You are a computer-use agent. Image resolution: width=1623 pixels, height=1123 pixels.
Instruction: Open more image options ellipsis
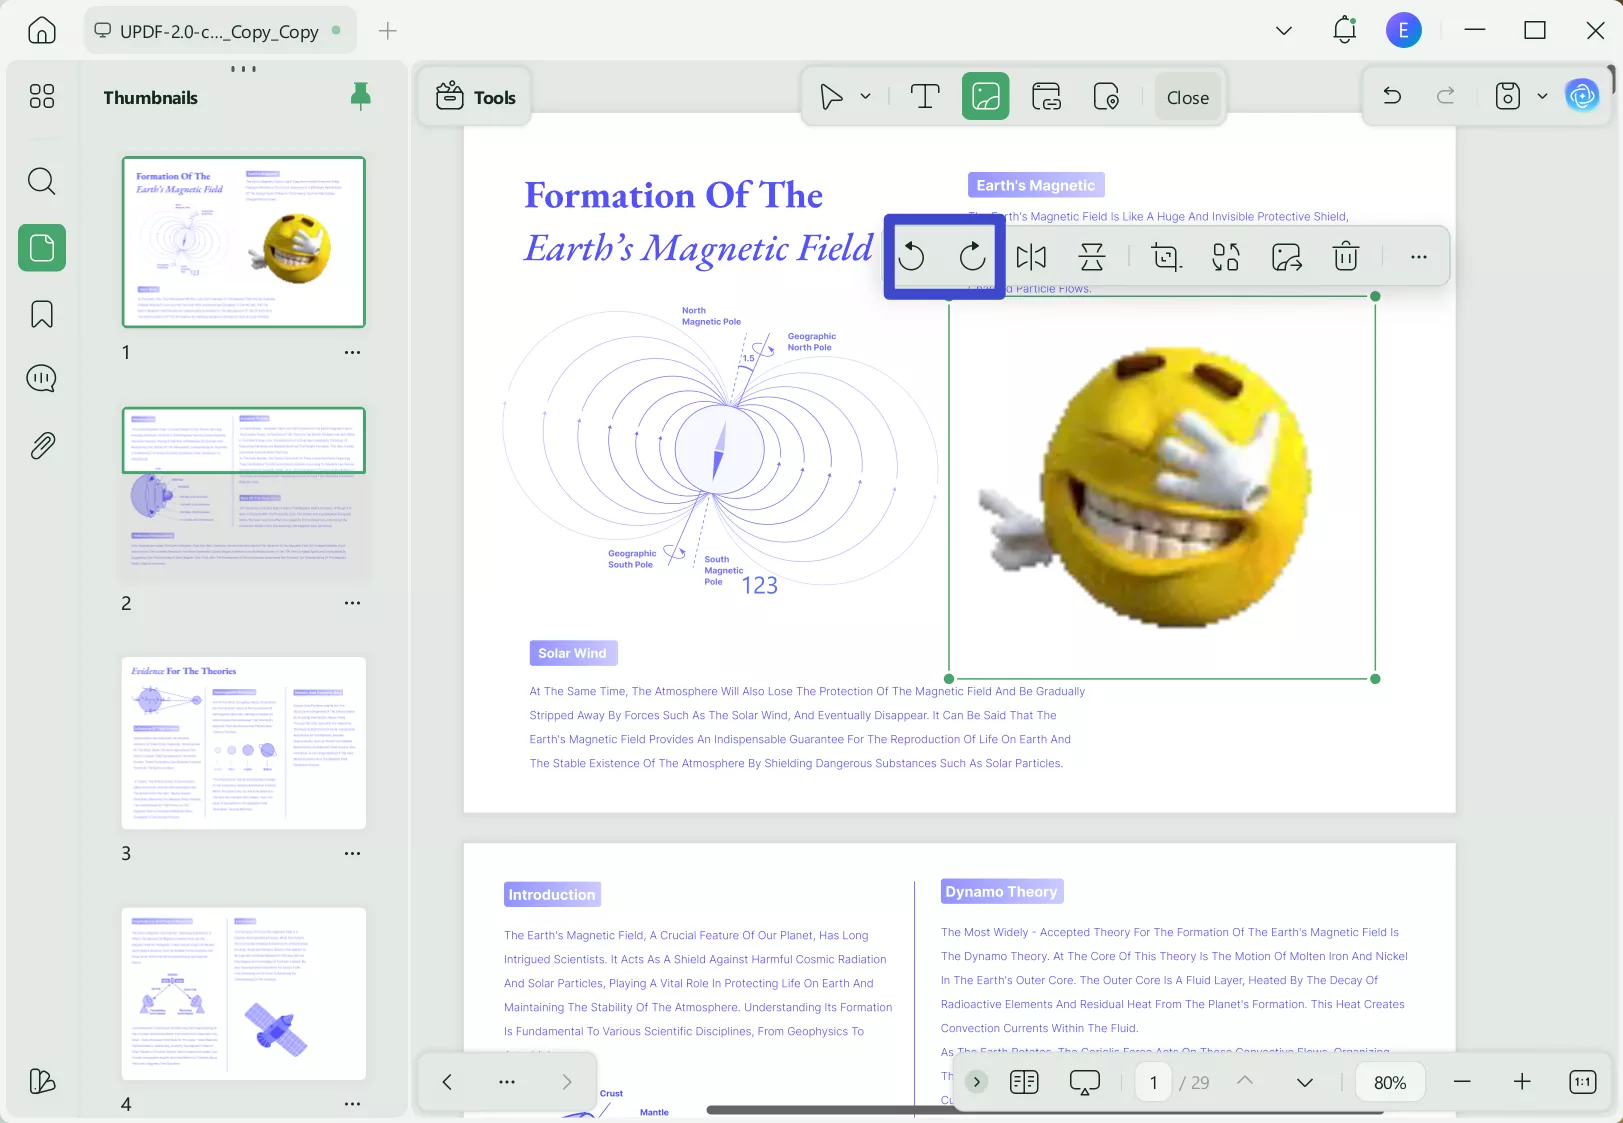[1419, 257]
